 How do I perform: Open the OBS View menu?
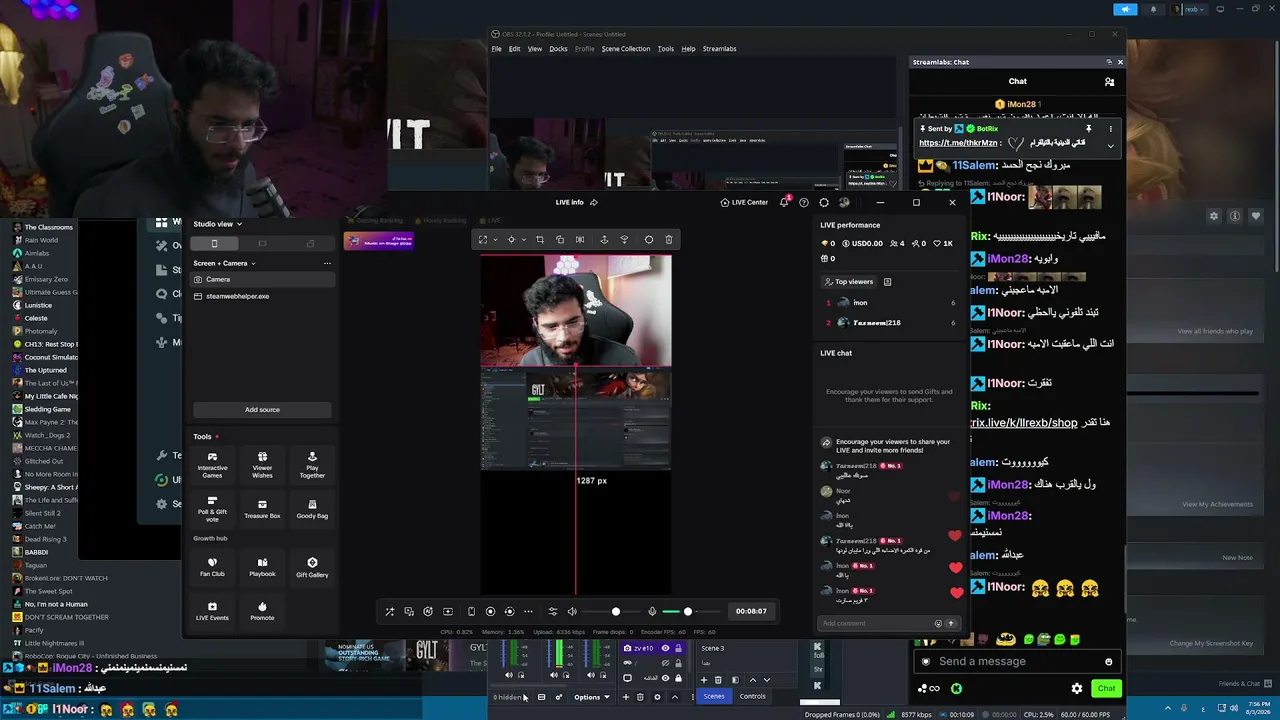[x=535, y=49]
